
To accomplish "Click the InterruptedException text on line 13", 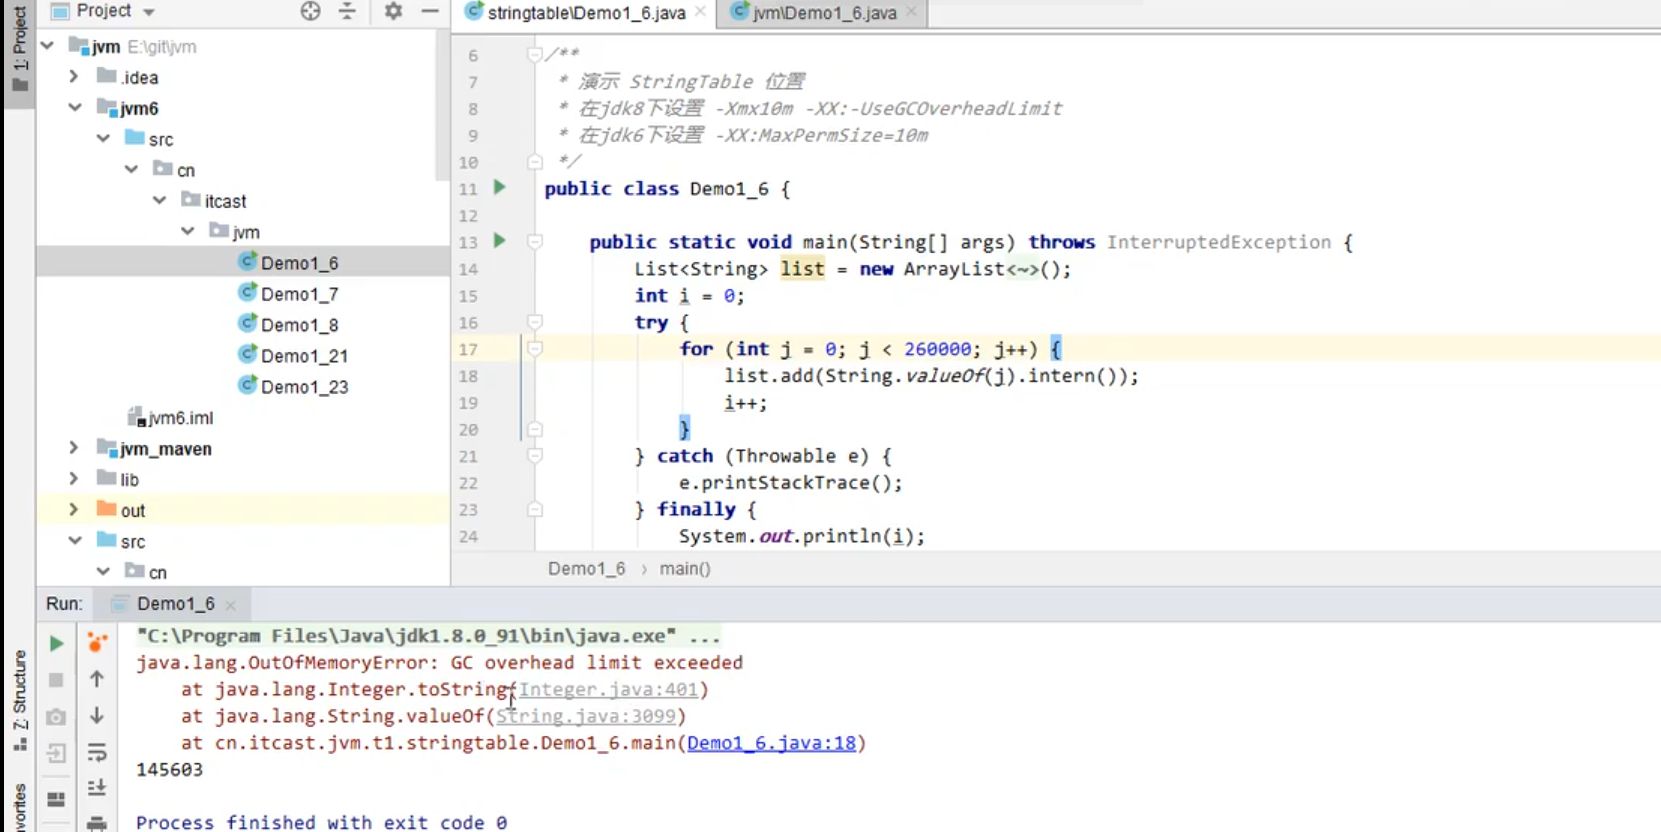I will coord(1219,242).
